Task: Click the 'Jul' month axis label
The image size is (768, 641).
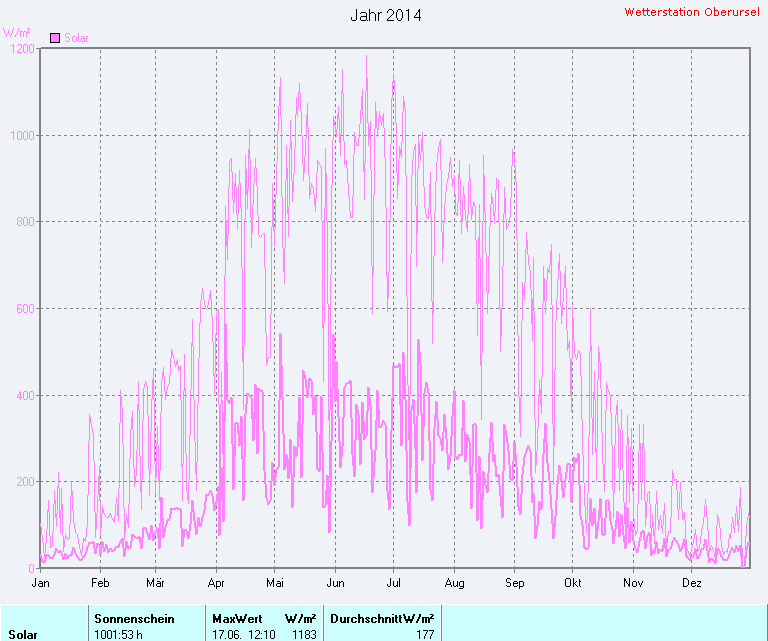Action: (x=393, y=583)
